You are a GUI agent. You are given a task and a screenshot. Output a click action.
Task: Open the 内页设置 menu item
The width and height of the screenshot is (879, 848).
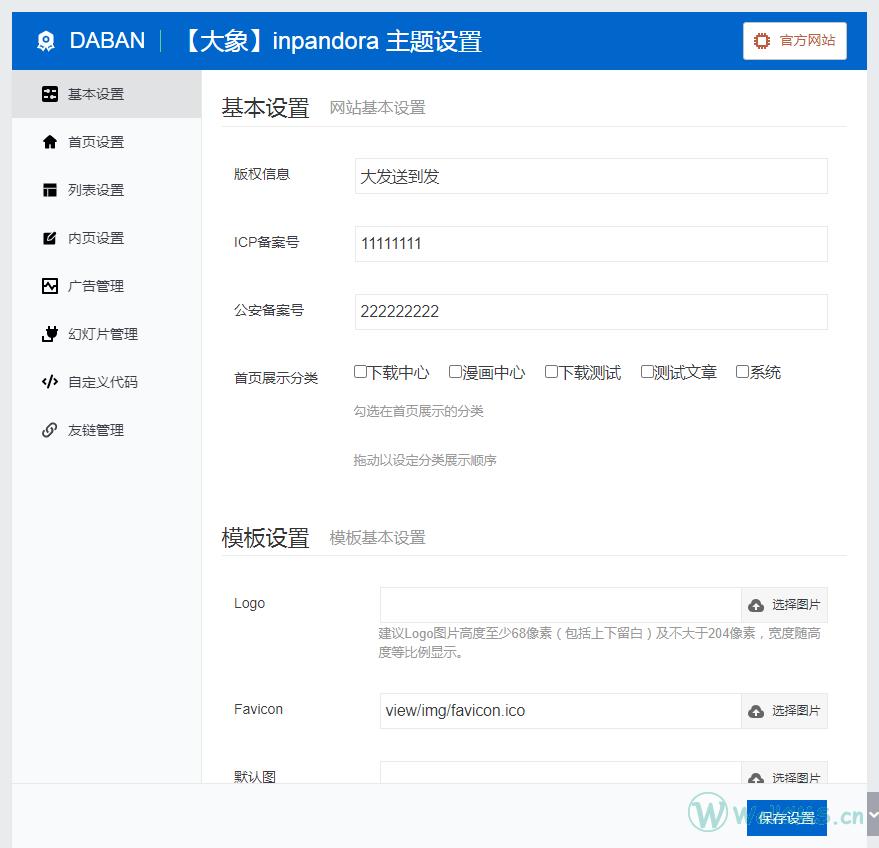pos(107,238)
